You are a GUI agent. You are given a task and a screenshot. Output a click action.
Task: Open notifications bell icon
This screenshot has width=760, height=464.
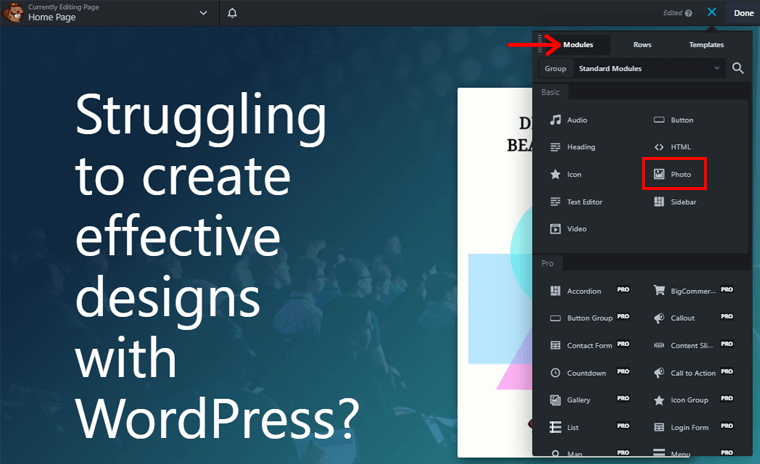click(233, 13)
